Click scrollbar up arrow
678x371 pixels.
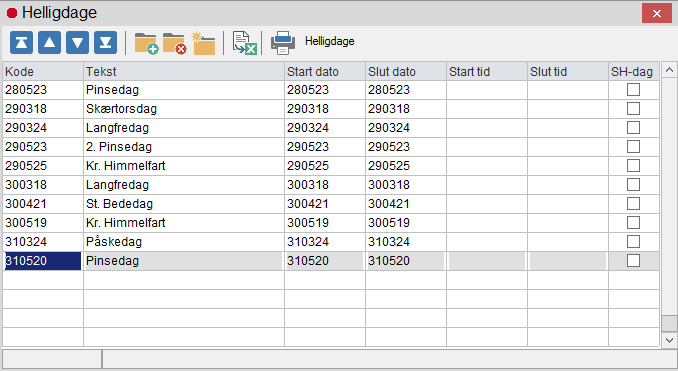[x=669, y=70]
